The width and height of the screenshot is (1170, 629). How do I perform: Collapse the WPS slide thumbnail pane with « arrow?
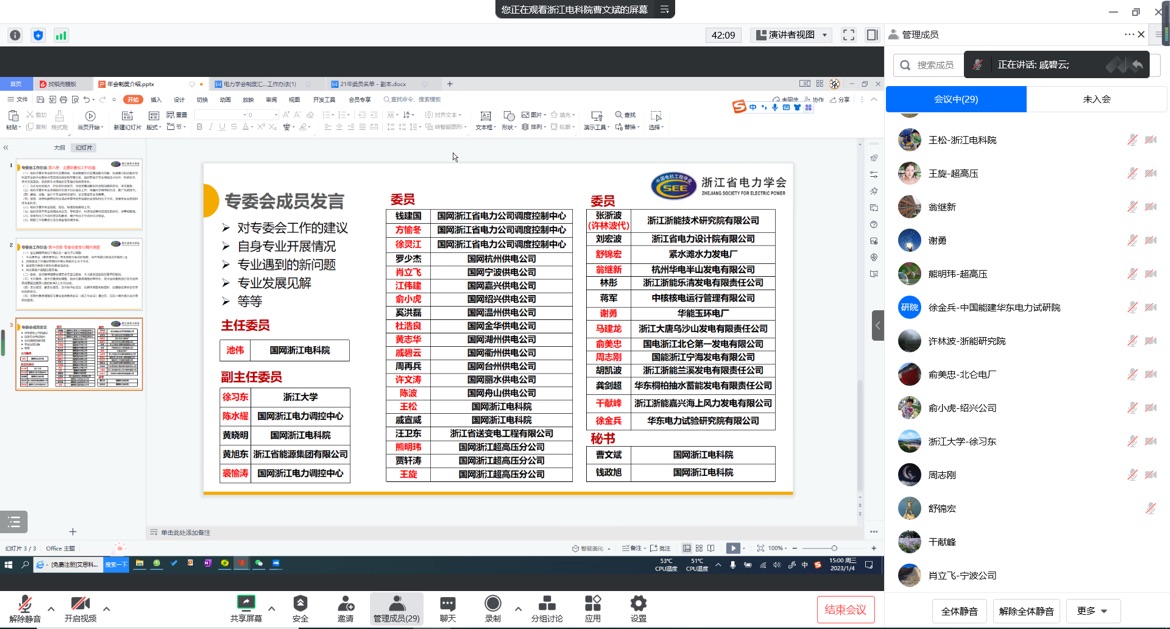point(6,148)
